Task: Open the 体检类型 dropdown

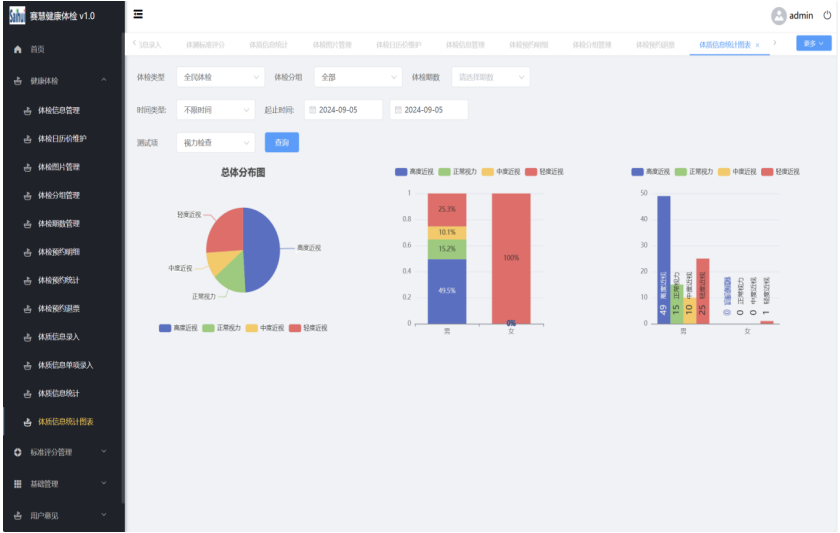Action: 221,77
